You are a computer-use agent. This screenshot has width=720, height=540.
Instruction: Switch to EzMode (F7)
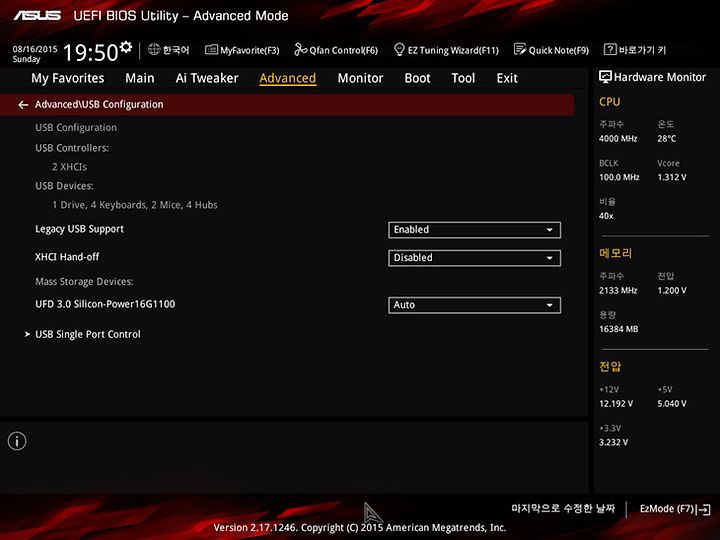click(675, 509)
